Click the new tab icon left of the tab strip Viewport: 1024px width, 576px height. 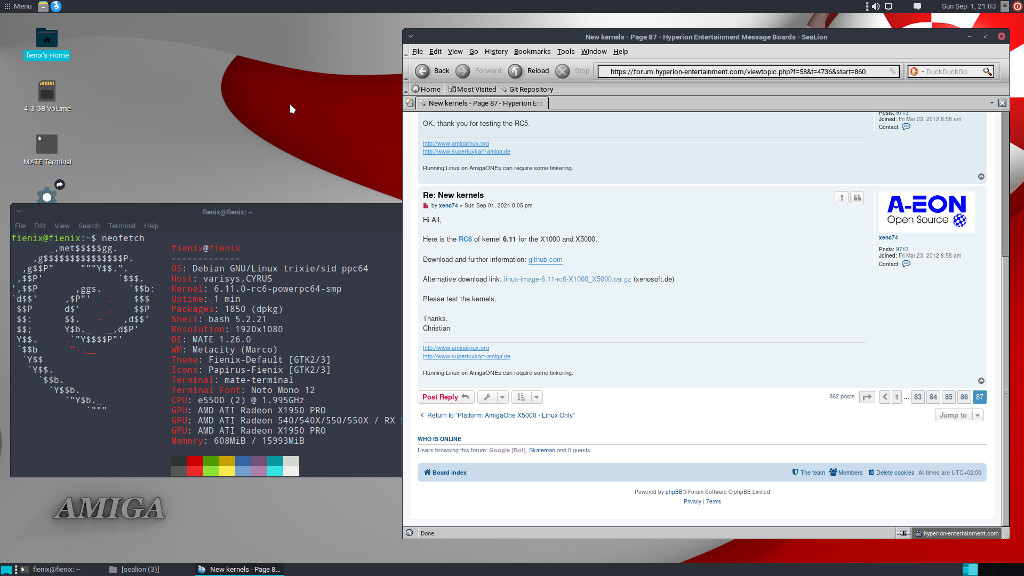[x=409, y=103]
